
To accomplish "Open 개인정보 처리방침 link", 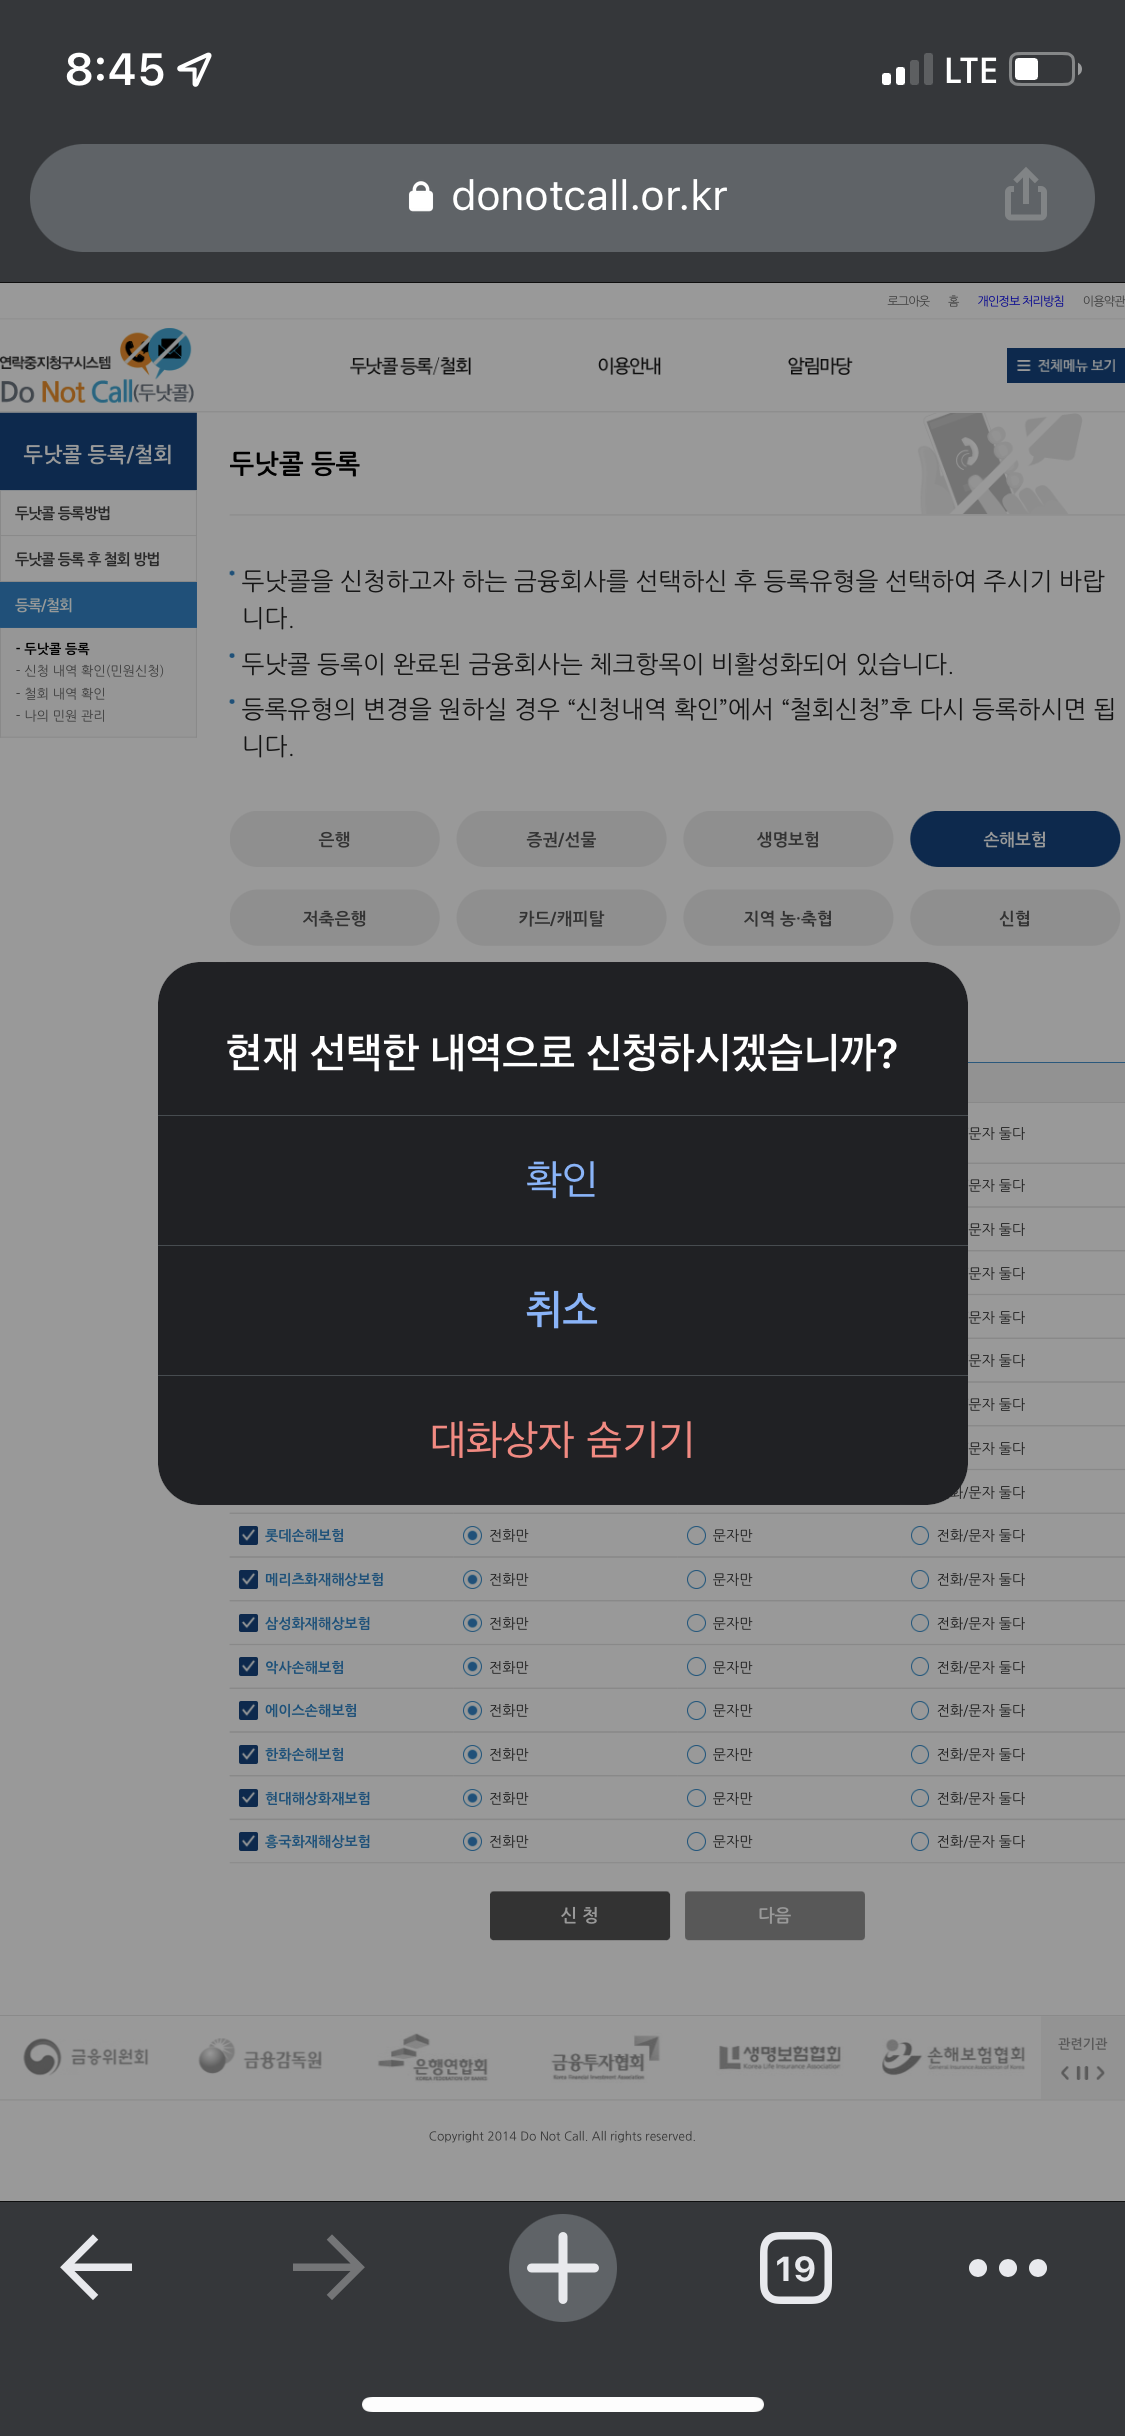I will tap(1021, 301).
